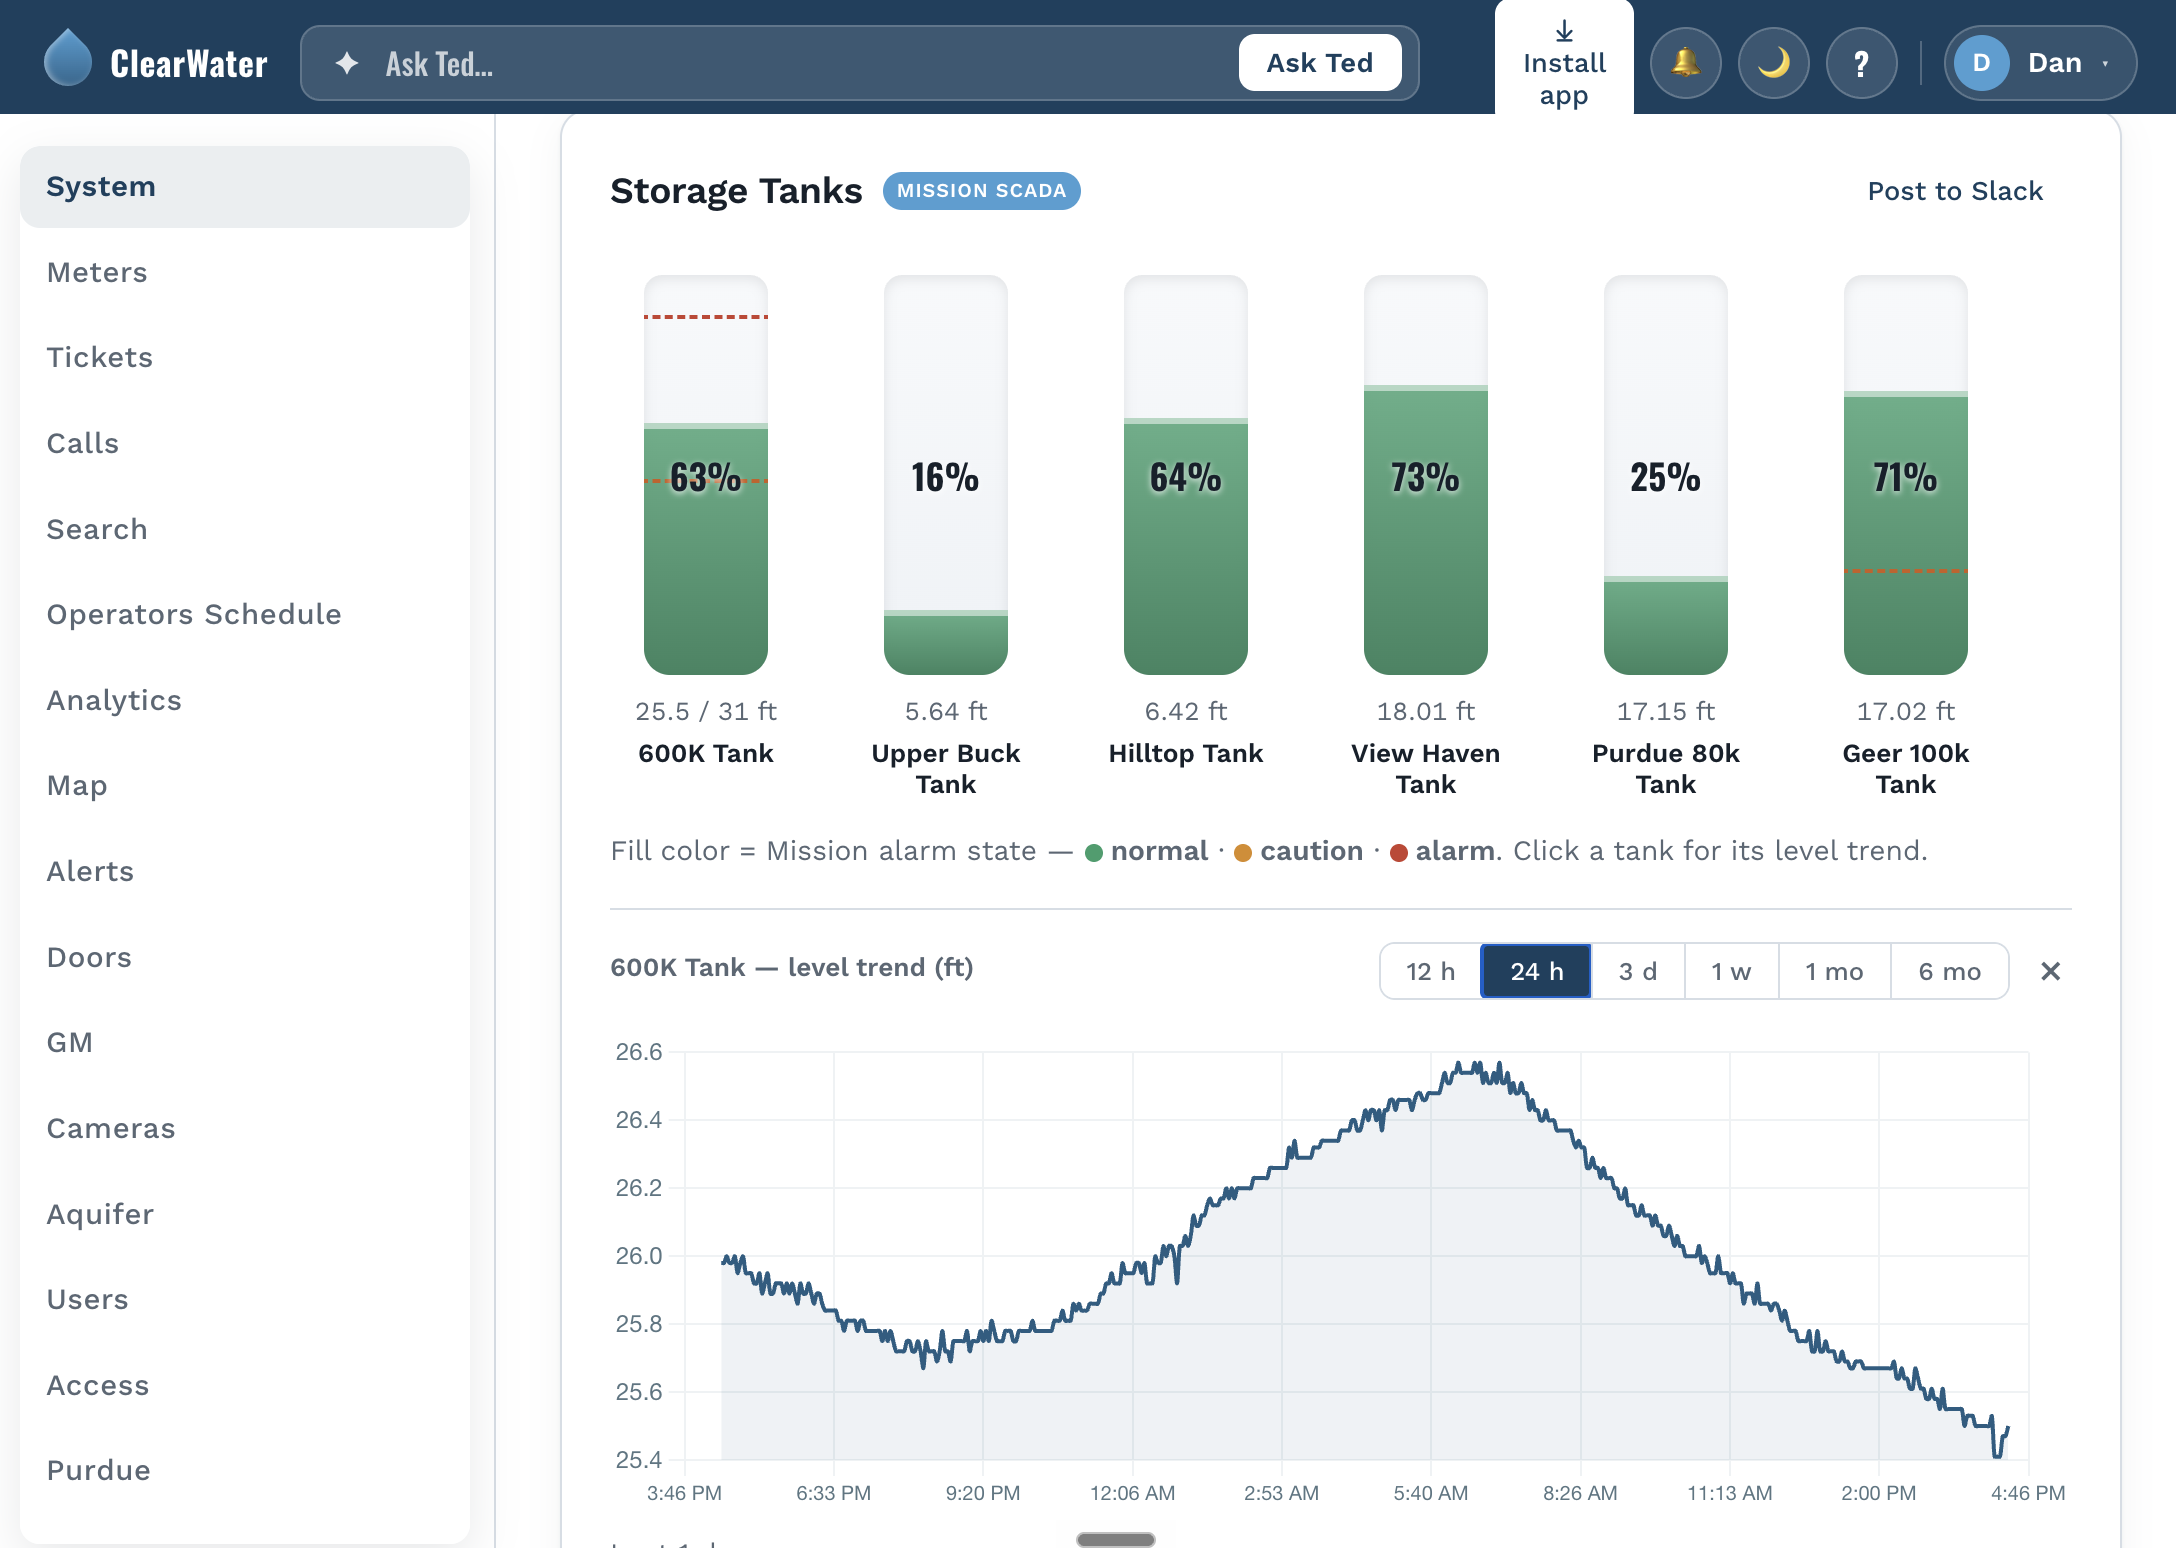Open the Hilltop Tank gauge at 64%
2176x1548 pixels.
point(1186,475)
